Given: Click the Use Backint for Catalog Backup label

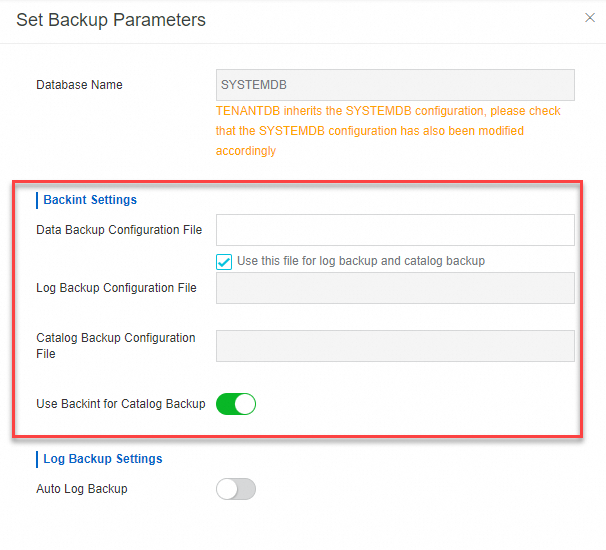Looking at the screenshot, I should coord(120,404).
